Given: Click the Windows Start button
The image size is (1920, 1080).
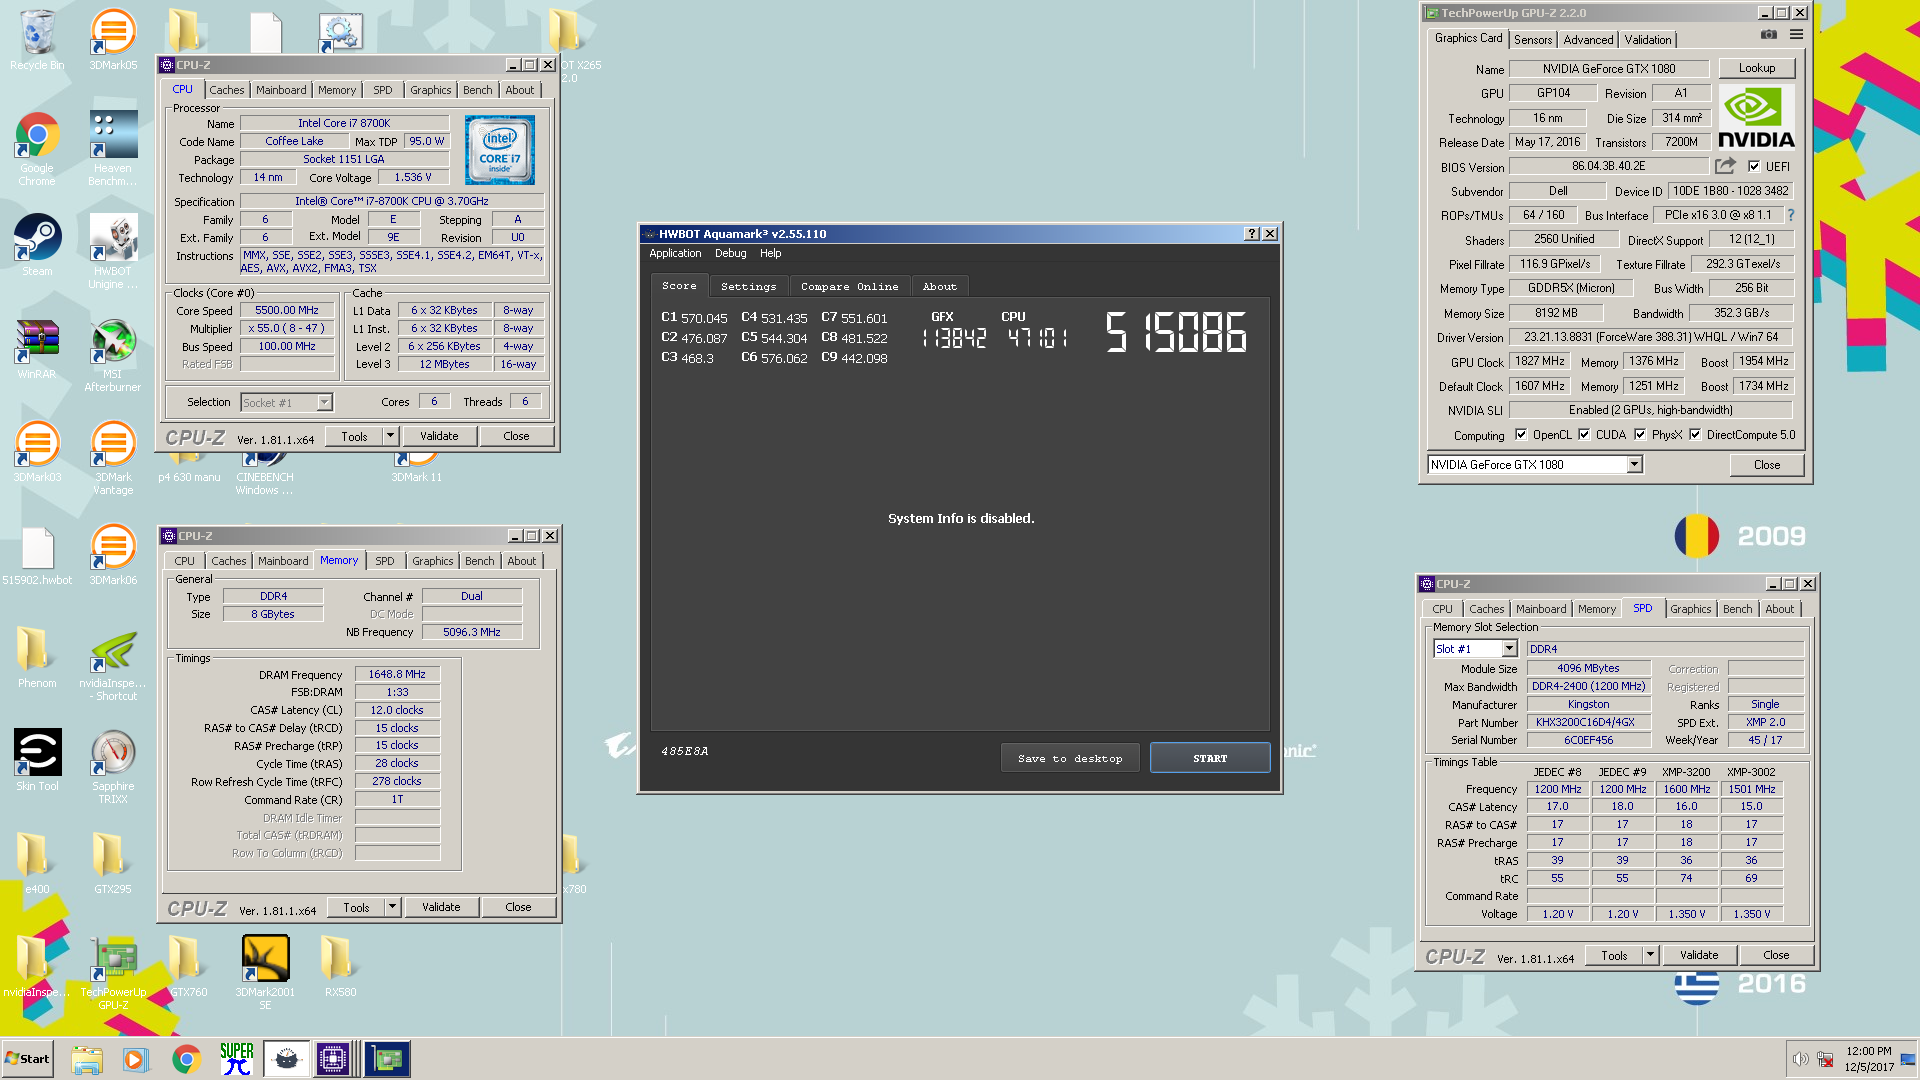Looking at the screenshot, I should click(28, 1059).
